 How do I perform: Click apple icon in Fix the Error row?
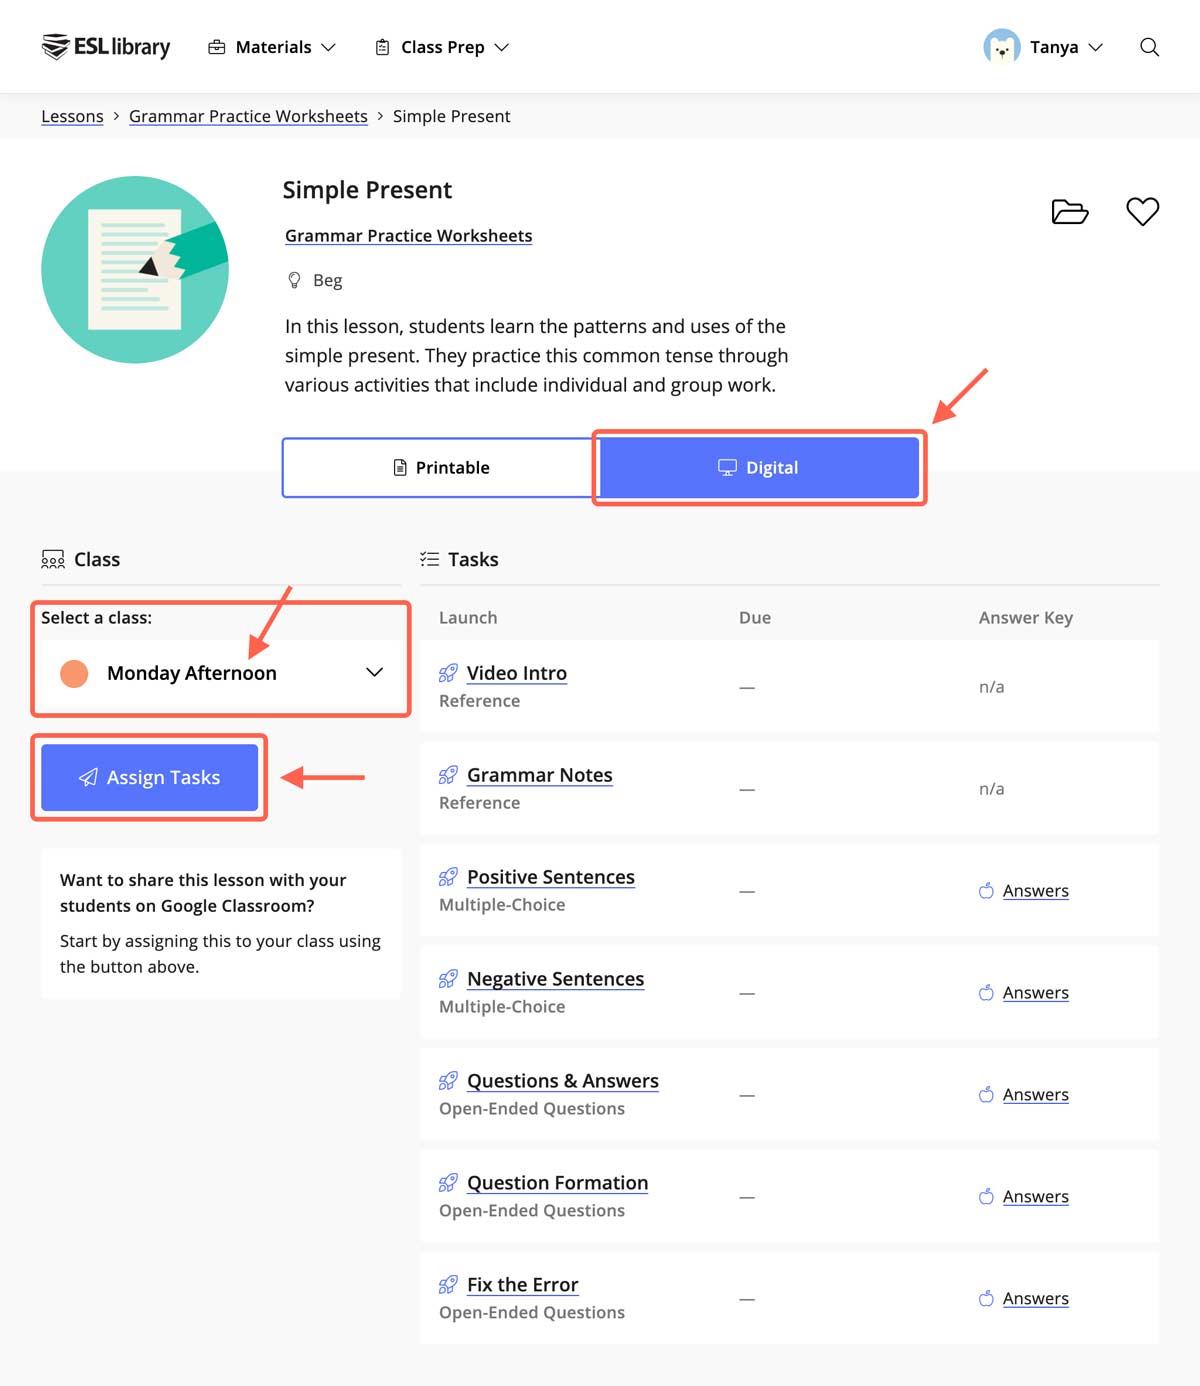click(x=986, y=1298)
